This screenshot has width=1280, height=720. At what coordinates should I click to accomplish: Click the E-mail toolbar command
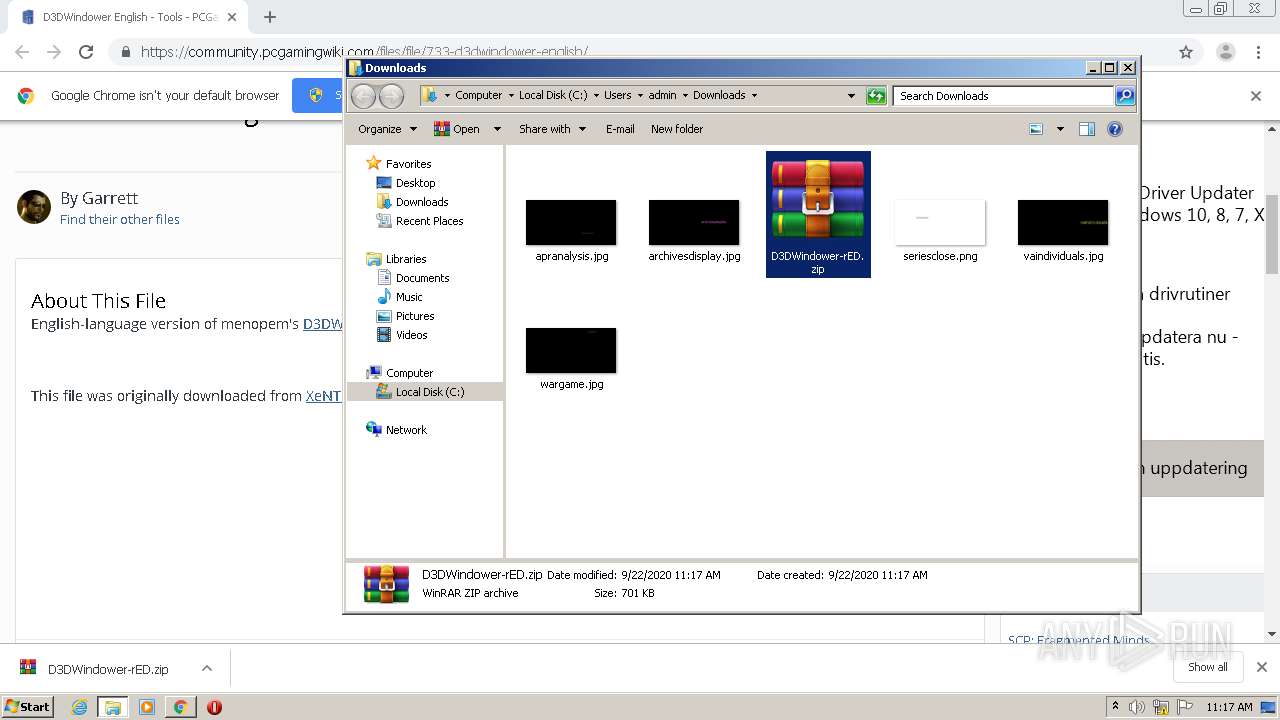click(x=620, y=129)
